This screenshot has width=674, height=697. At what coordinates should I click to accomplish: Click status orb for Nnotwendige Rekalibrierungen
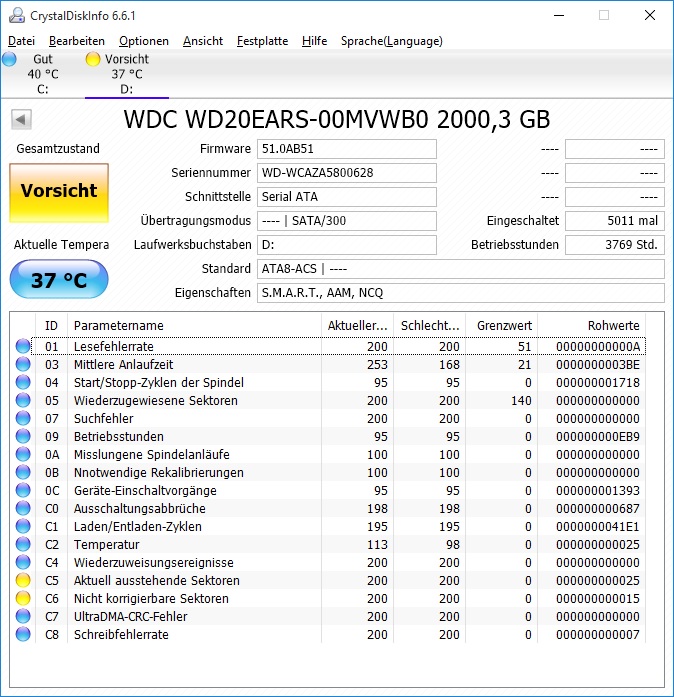click(23, 473)
